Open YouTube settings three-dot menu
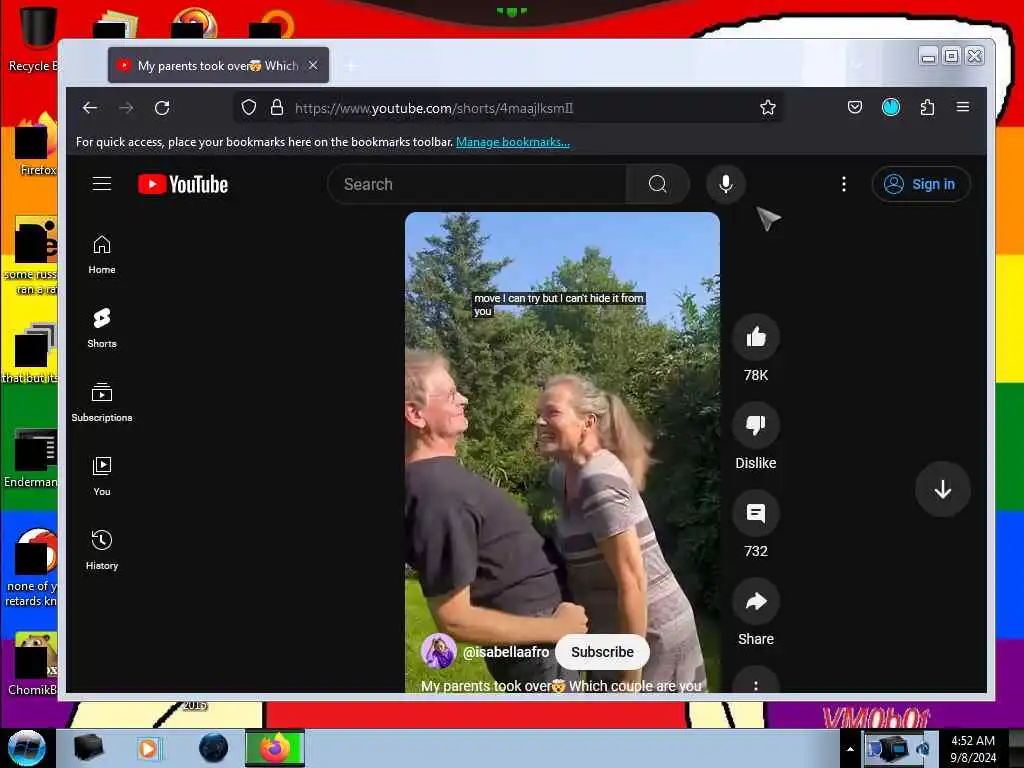This screenshot has height=768, width=1024. coord(844,184)
